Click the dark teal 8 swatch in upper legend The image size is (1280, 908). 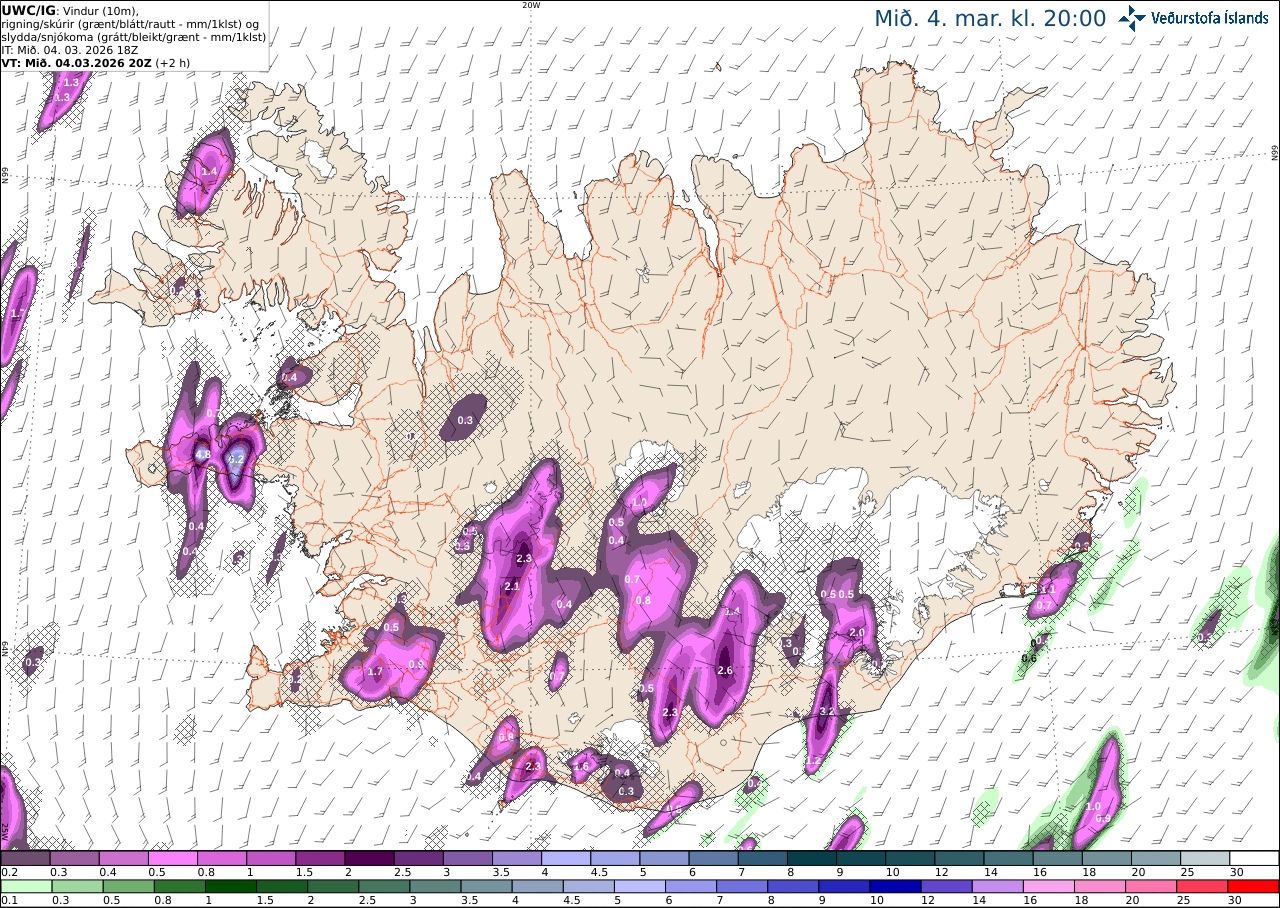(812, 858)
